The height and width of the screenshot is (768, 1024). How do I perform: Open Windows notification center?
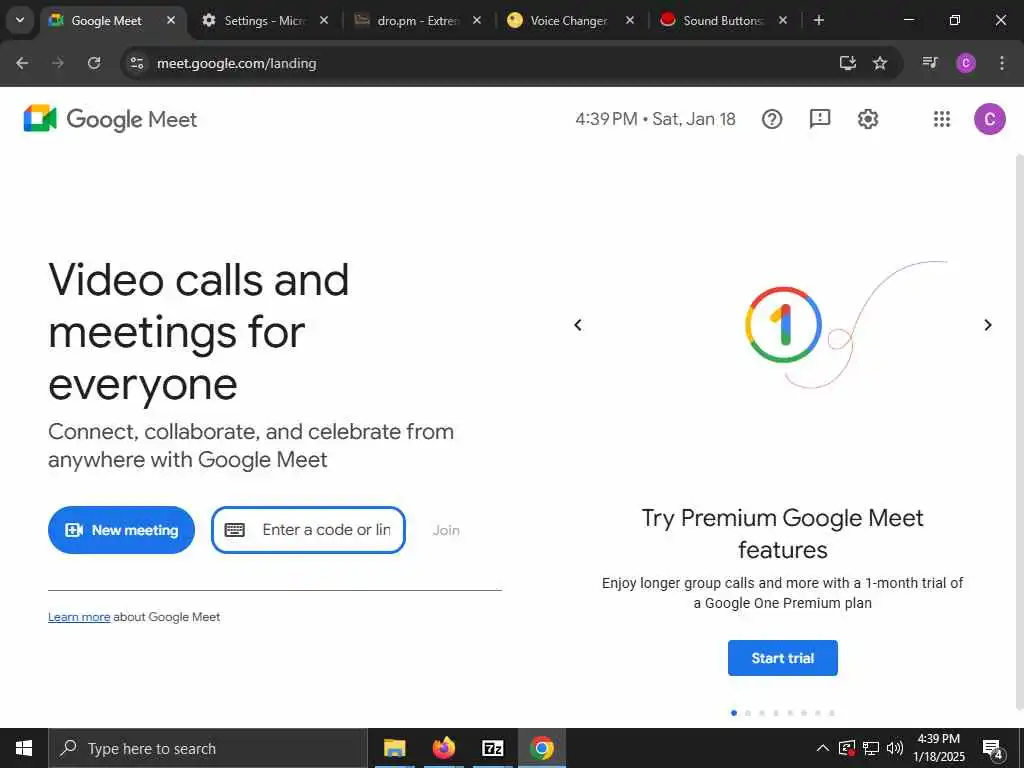pos(993,749)
